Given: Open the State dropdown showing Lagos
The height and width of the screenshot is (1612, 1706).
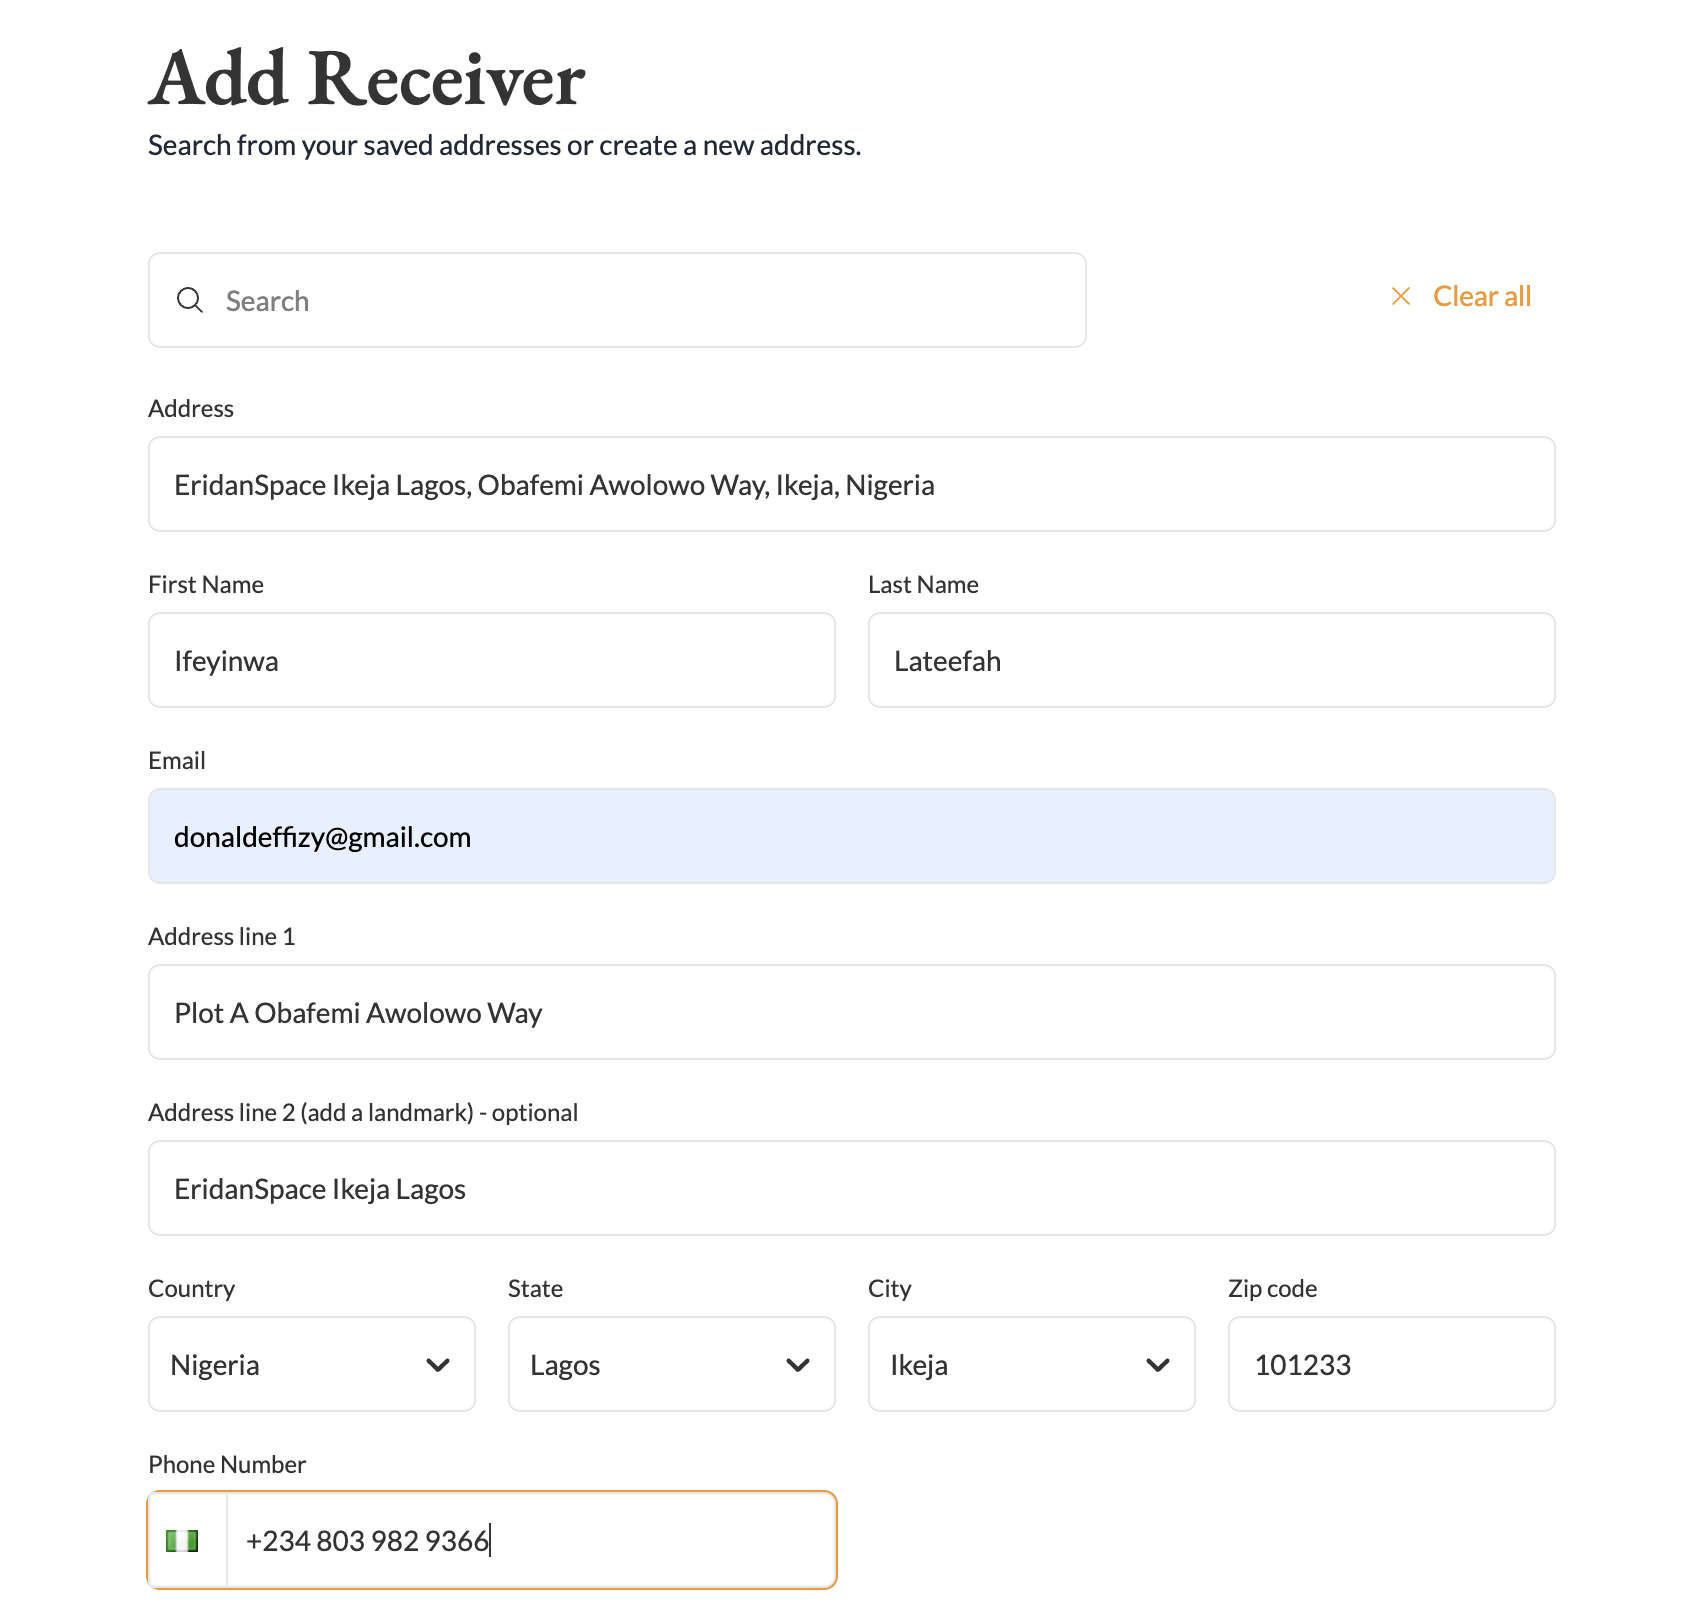Looking at the screenshot, I should point(672,1364).
